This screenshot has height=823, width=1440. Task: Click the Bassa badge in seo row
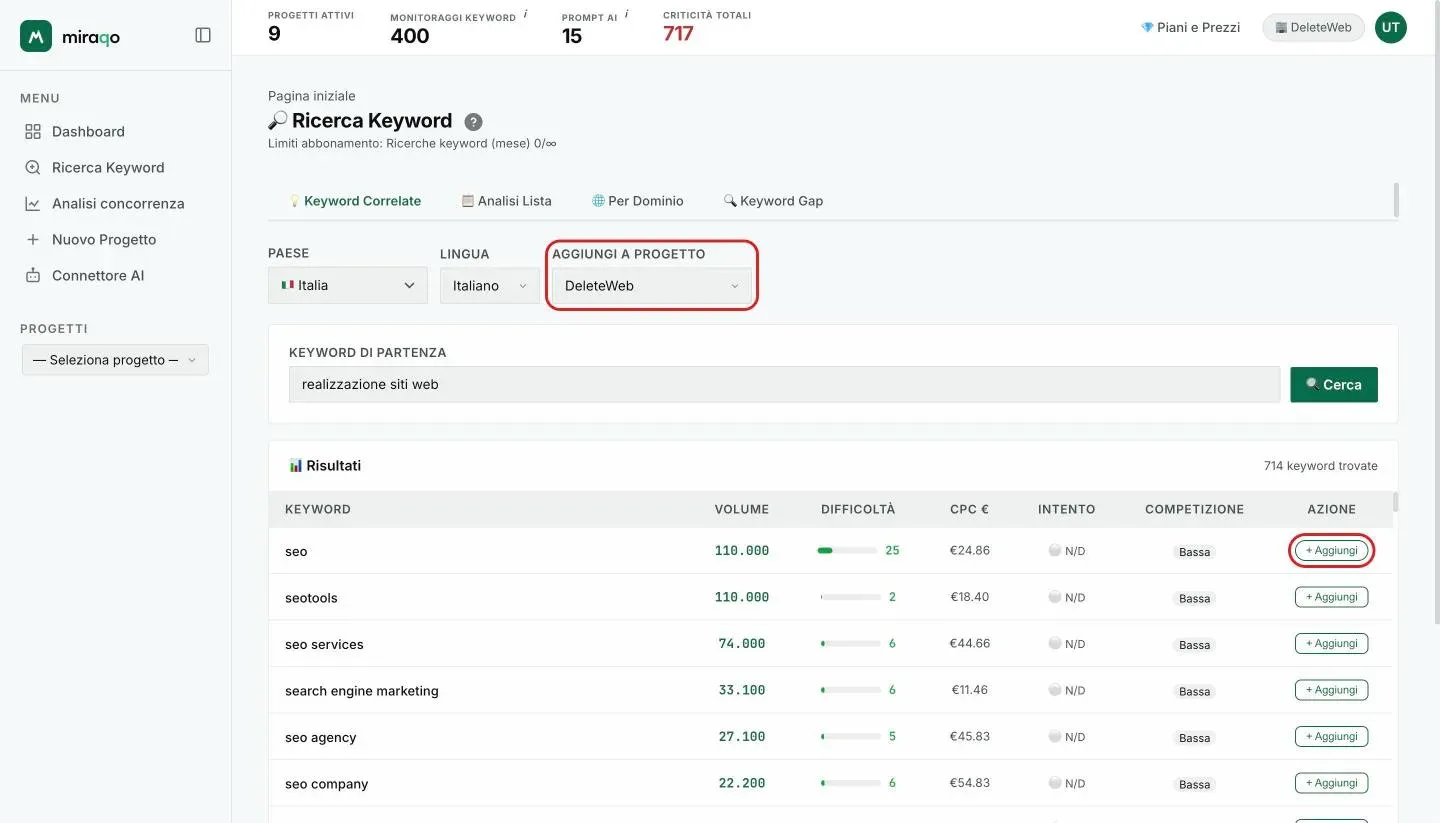pos(1194,551)
